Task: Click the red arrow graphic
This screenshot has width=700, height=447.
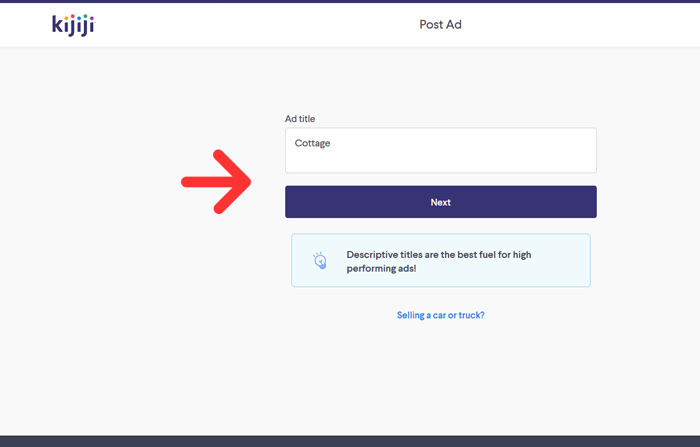Action: 216,182
